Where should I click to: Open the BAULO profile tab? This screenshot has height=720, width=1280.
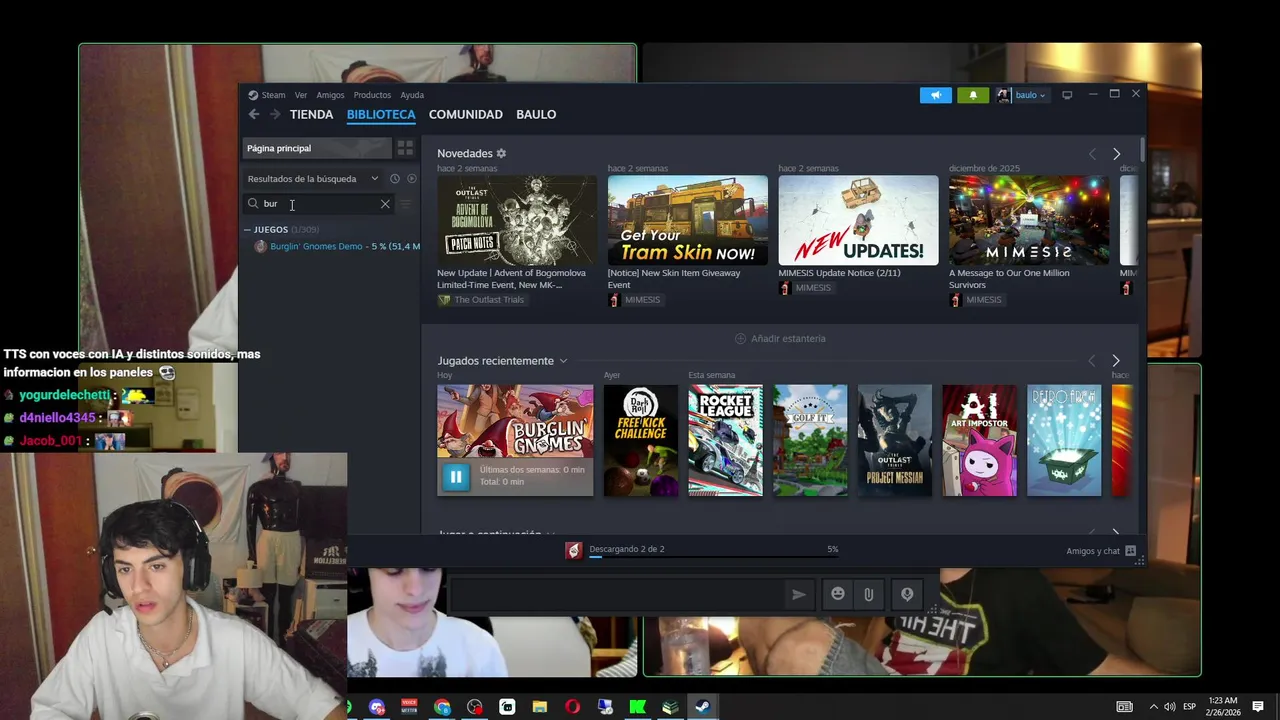[x=536, y=114]
